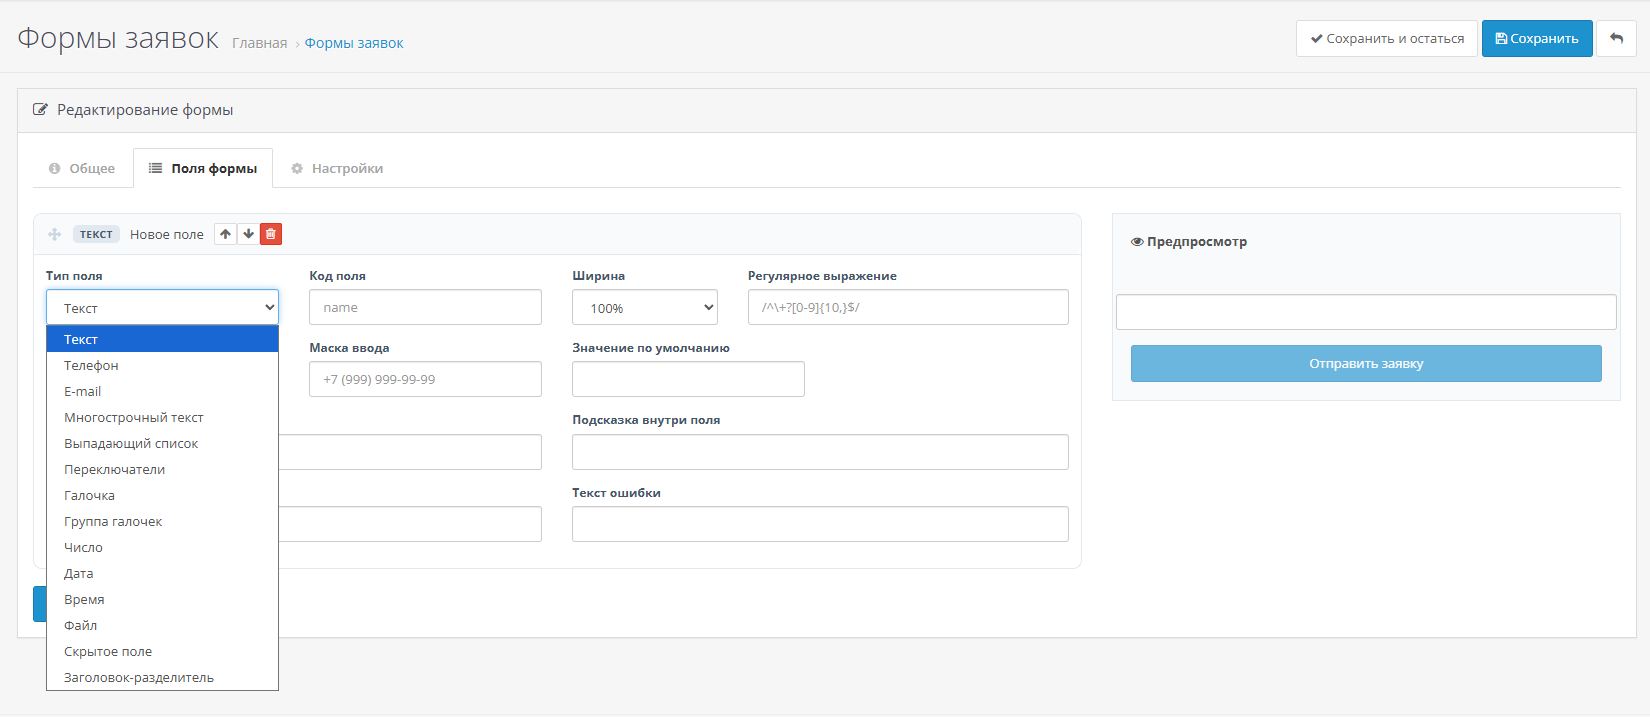Viewport: 1650px width, 717px height.
Task: Select Дата field type option
Action: click(x=162, y=573)
